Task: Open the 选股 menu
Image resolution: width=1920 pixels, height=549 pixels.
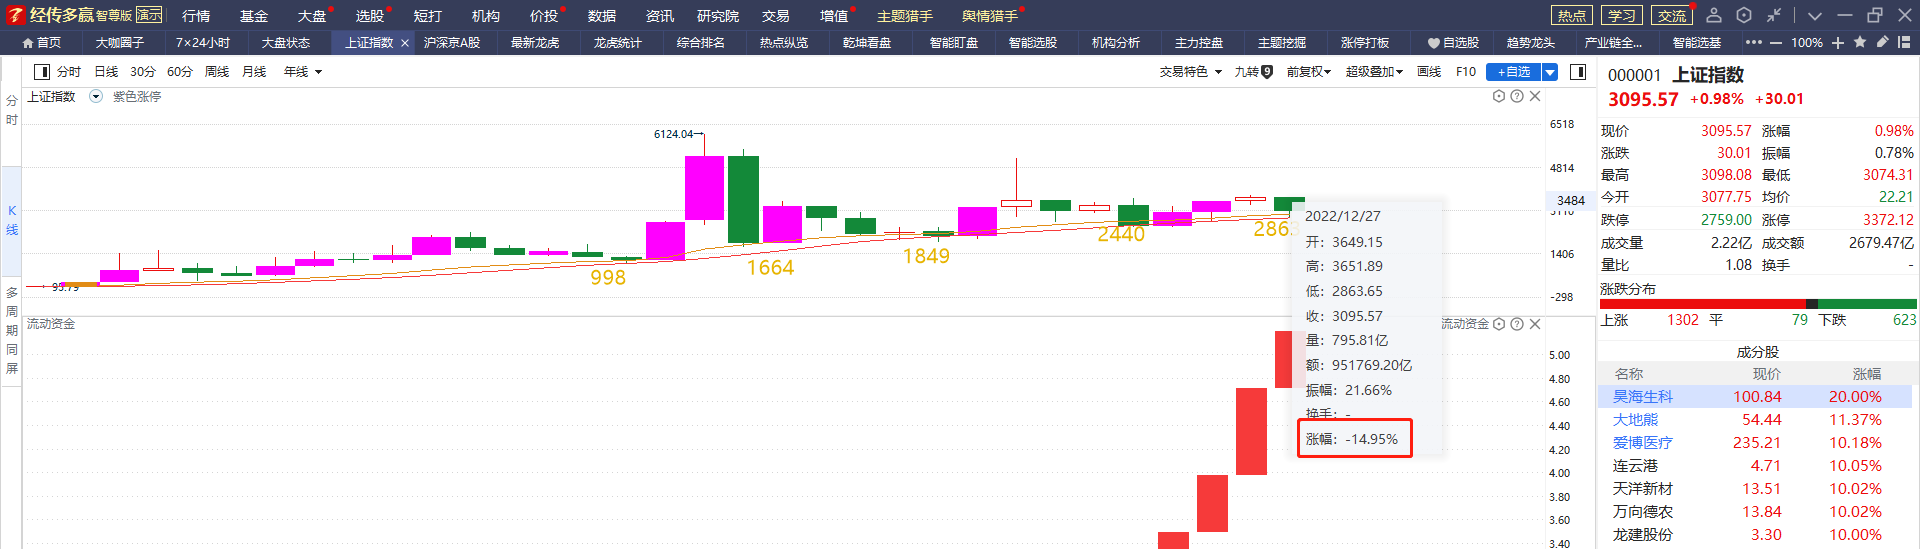Action: (x=370, y=16)
